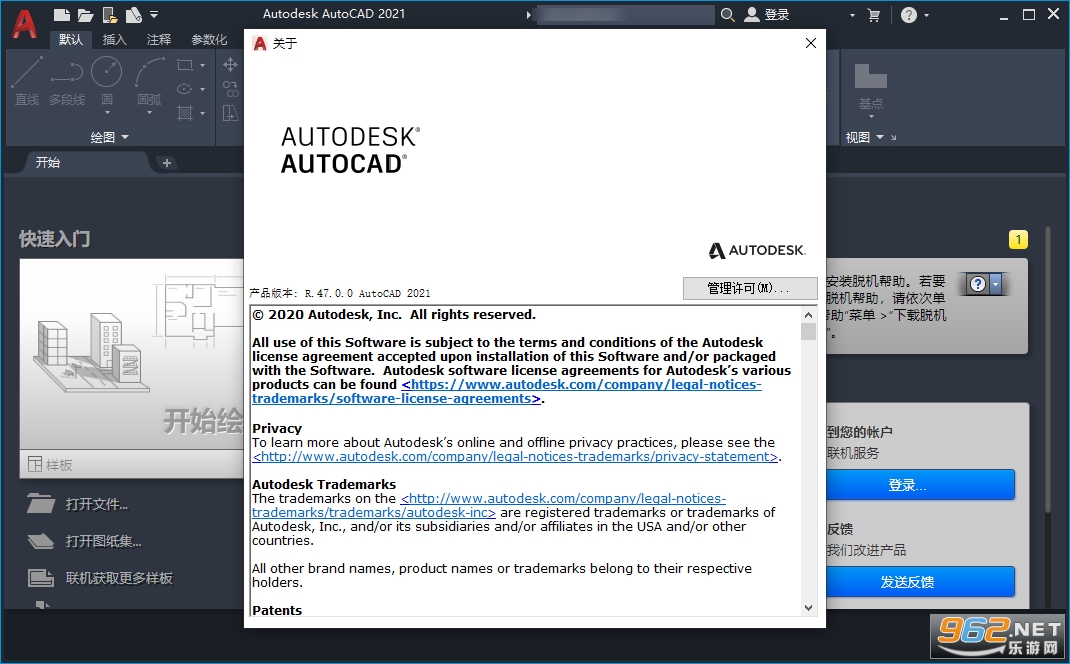Open the trademarks/autodesk-inc link
1070x664 pixels.
click(x=489, y=506)
